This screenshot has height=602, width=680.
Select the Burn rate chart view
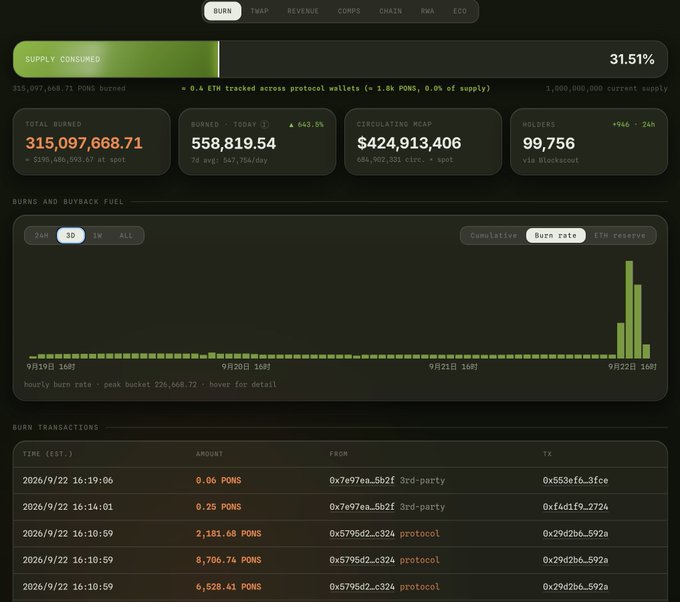[x=556, y=236]
